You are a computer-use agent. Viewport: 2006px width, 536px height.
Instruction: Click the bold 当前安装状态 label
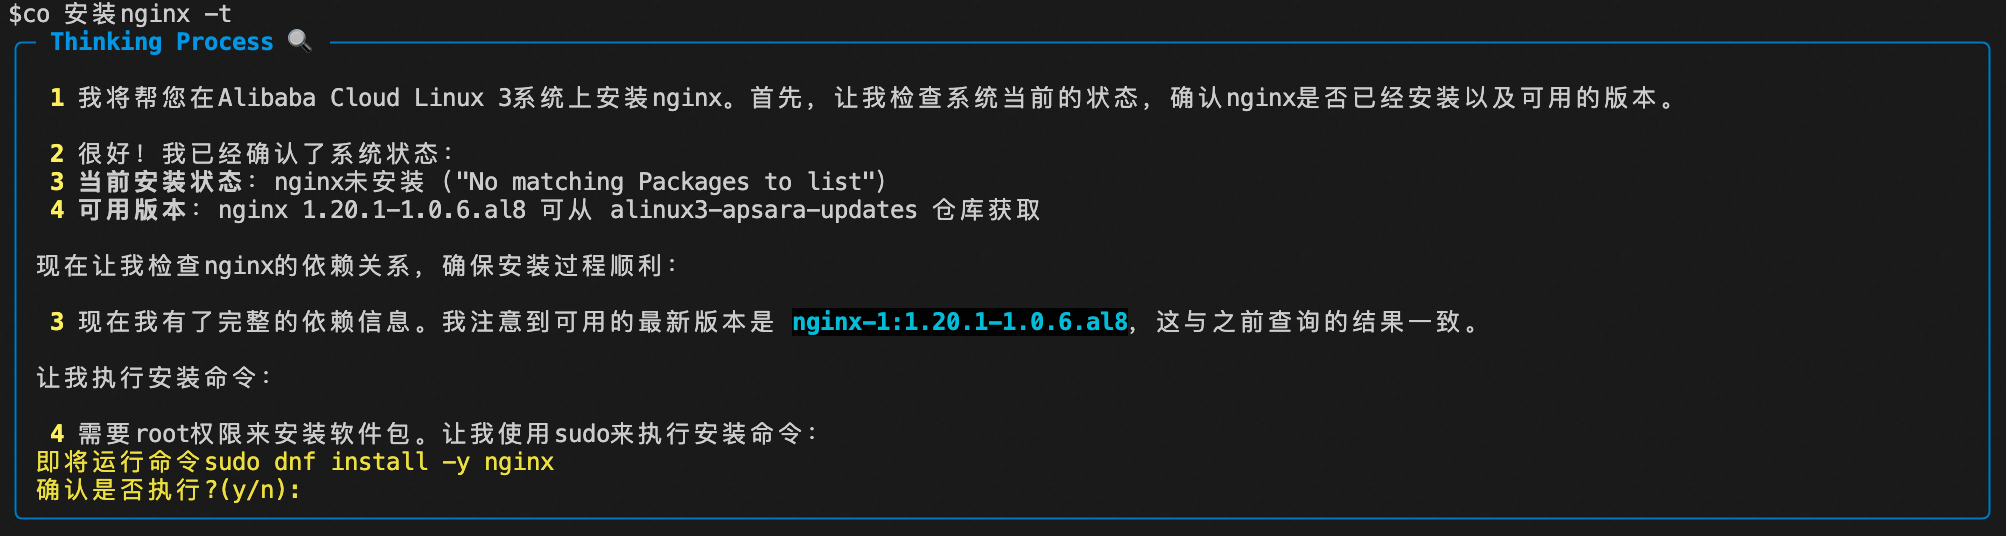click(161, 182)
